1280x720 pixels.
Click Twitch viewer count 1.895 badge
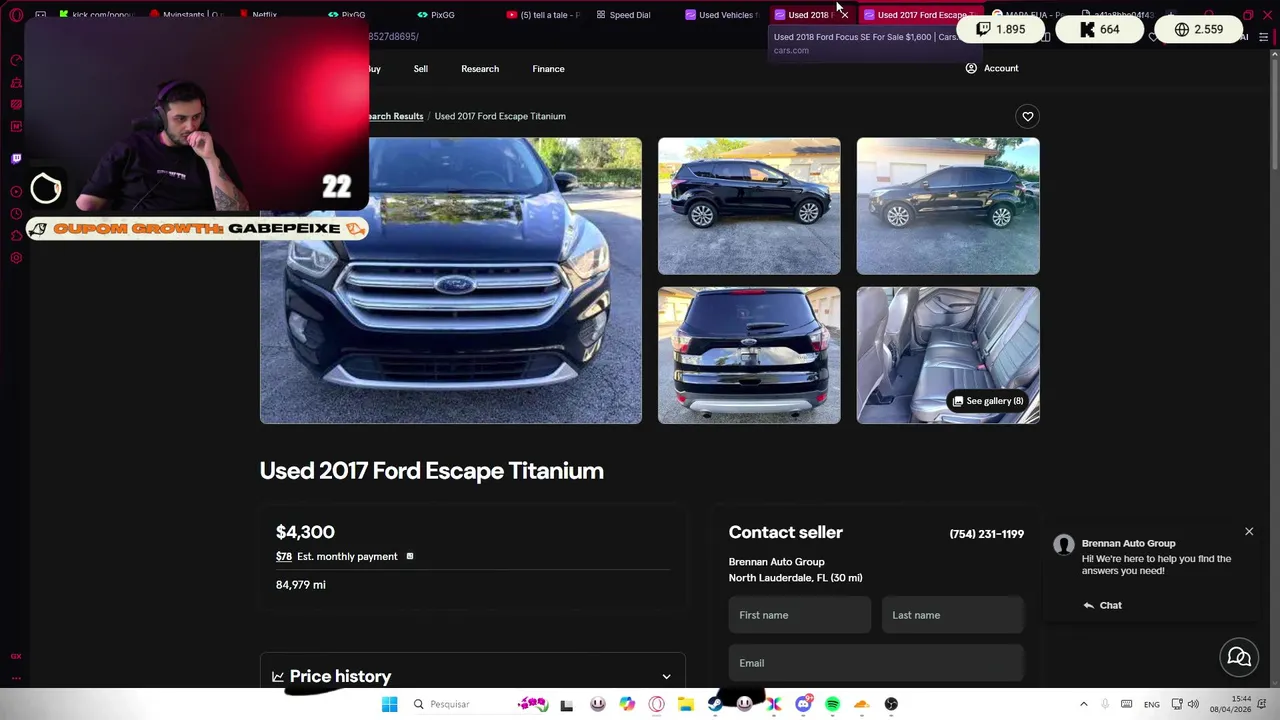click(x=1002, y=29)
